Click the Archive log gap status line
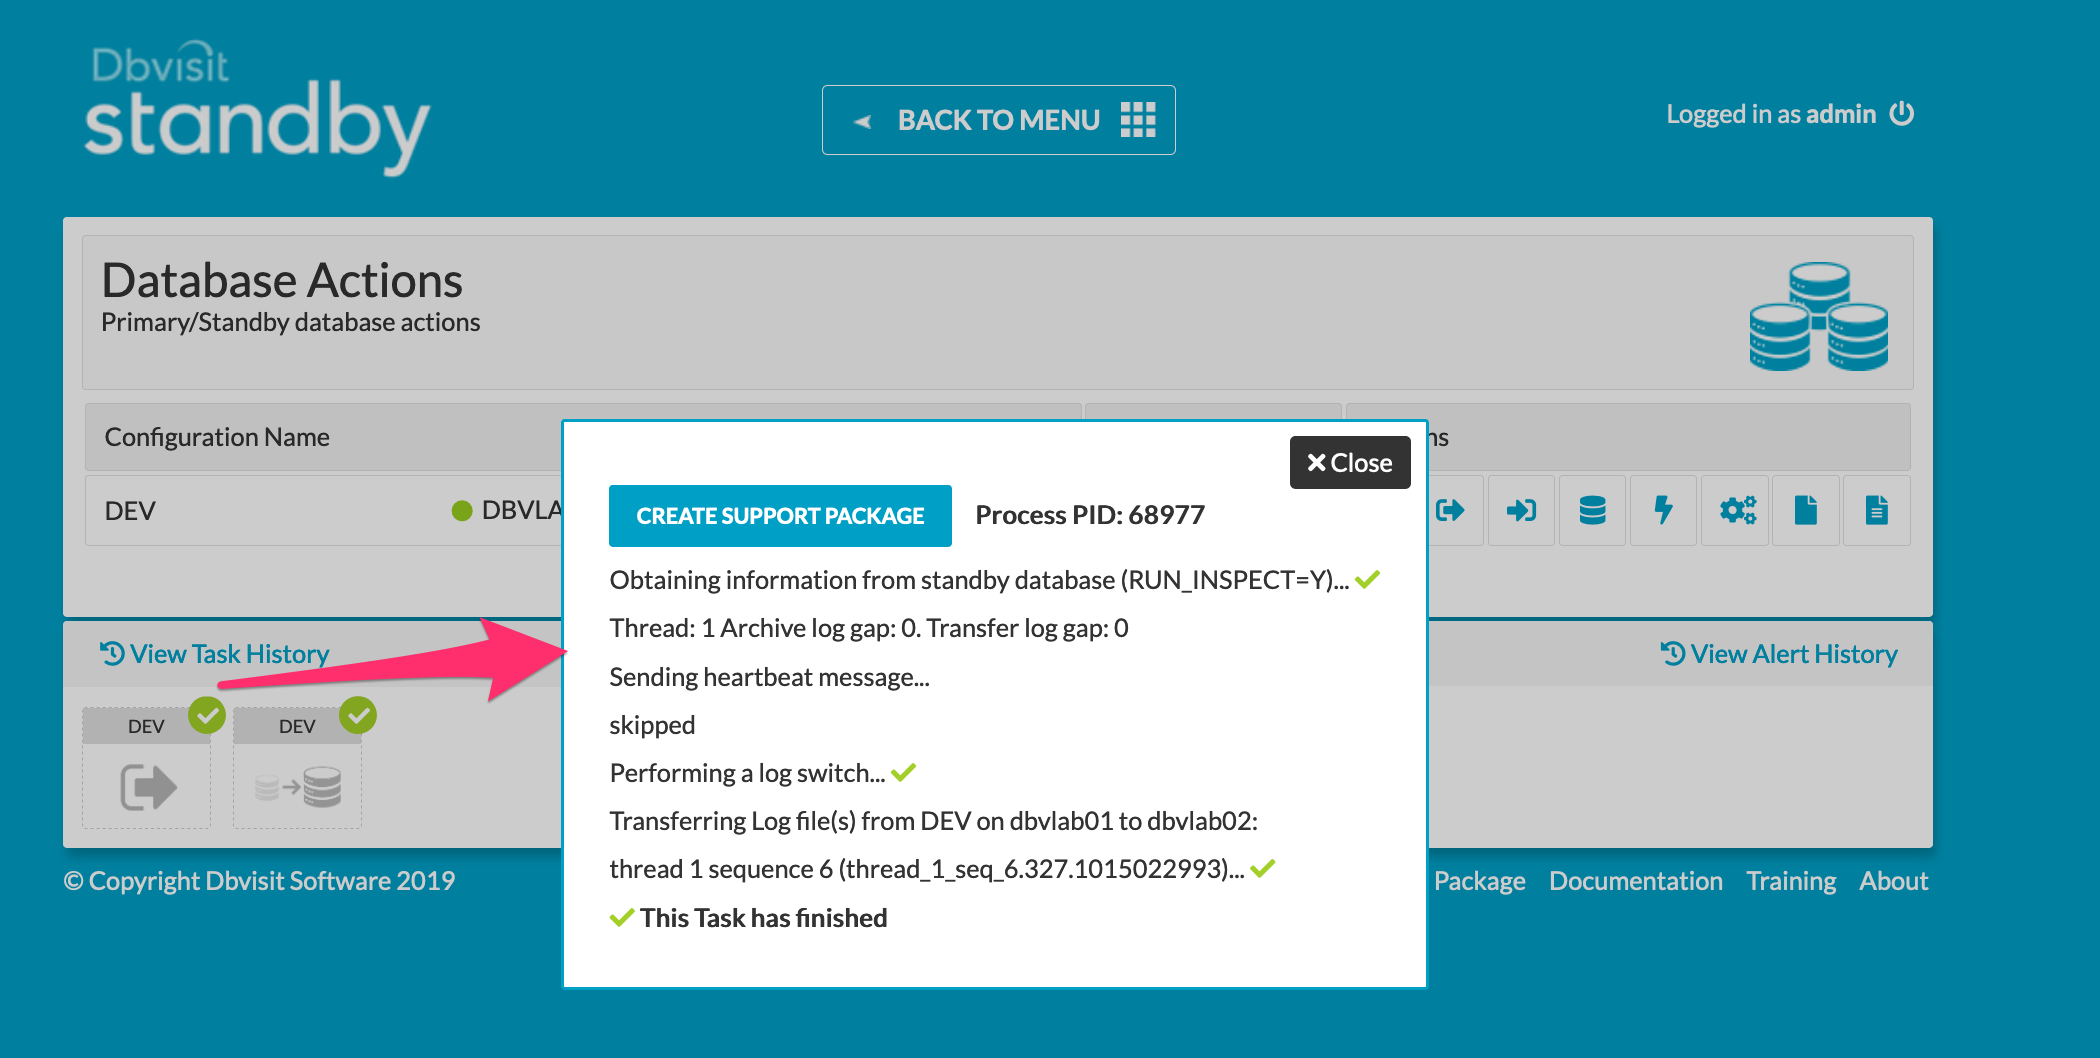The width and height of the screenshot is (2100, 1058). point(869,628)
